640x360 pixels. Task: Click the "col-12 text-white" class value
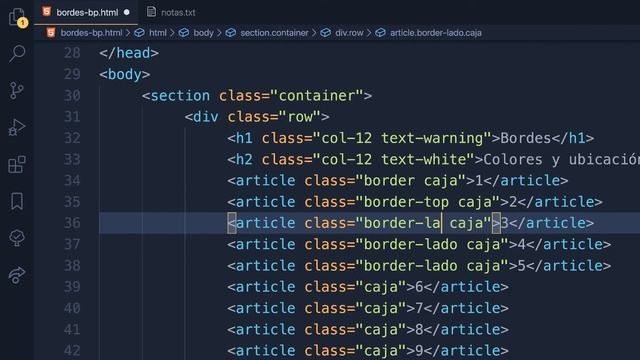click(393, 159)
